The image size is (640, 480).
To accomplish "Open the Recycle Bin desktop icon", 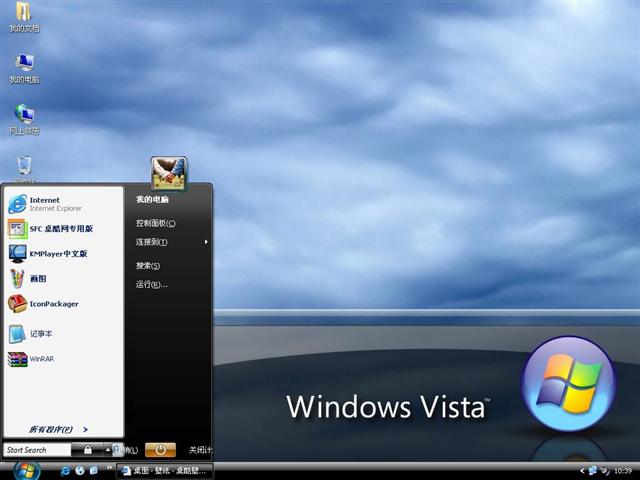I will (x=24, y=166).
